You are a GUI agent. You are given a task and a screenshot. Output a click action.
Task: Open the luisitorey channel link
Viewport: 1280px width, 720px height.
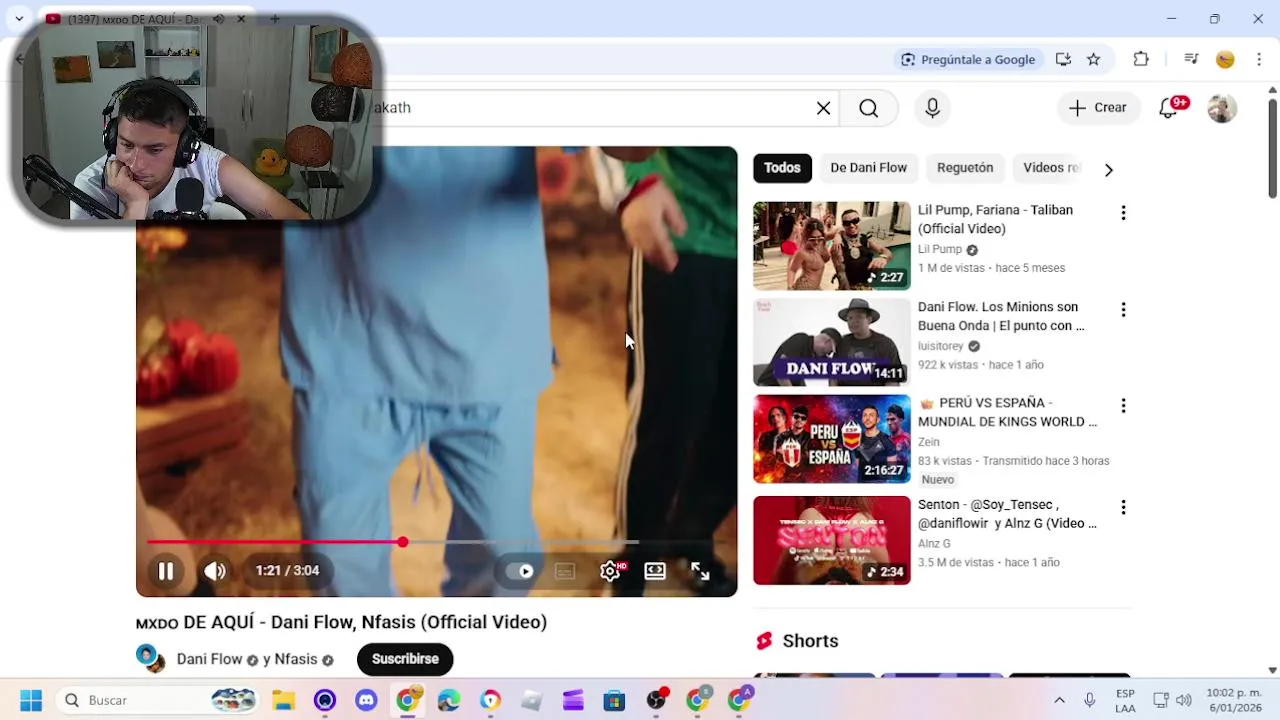pyautogui.click(x=941, y=346)
